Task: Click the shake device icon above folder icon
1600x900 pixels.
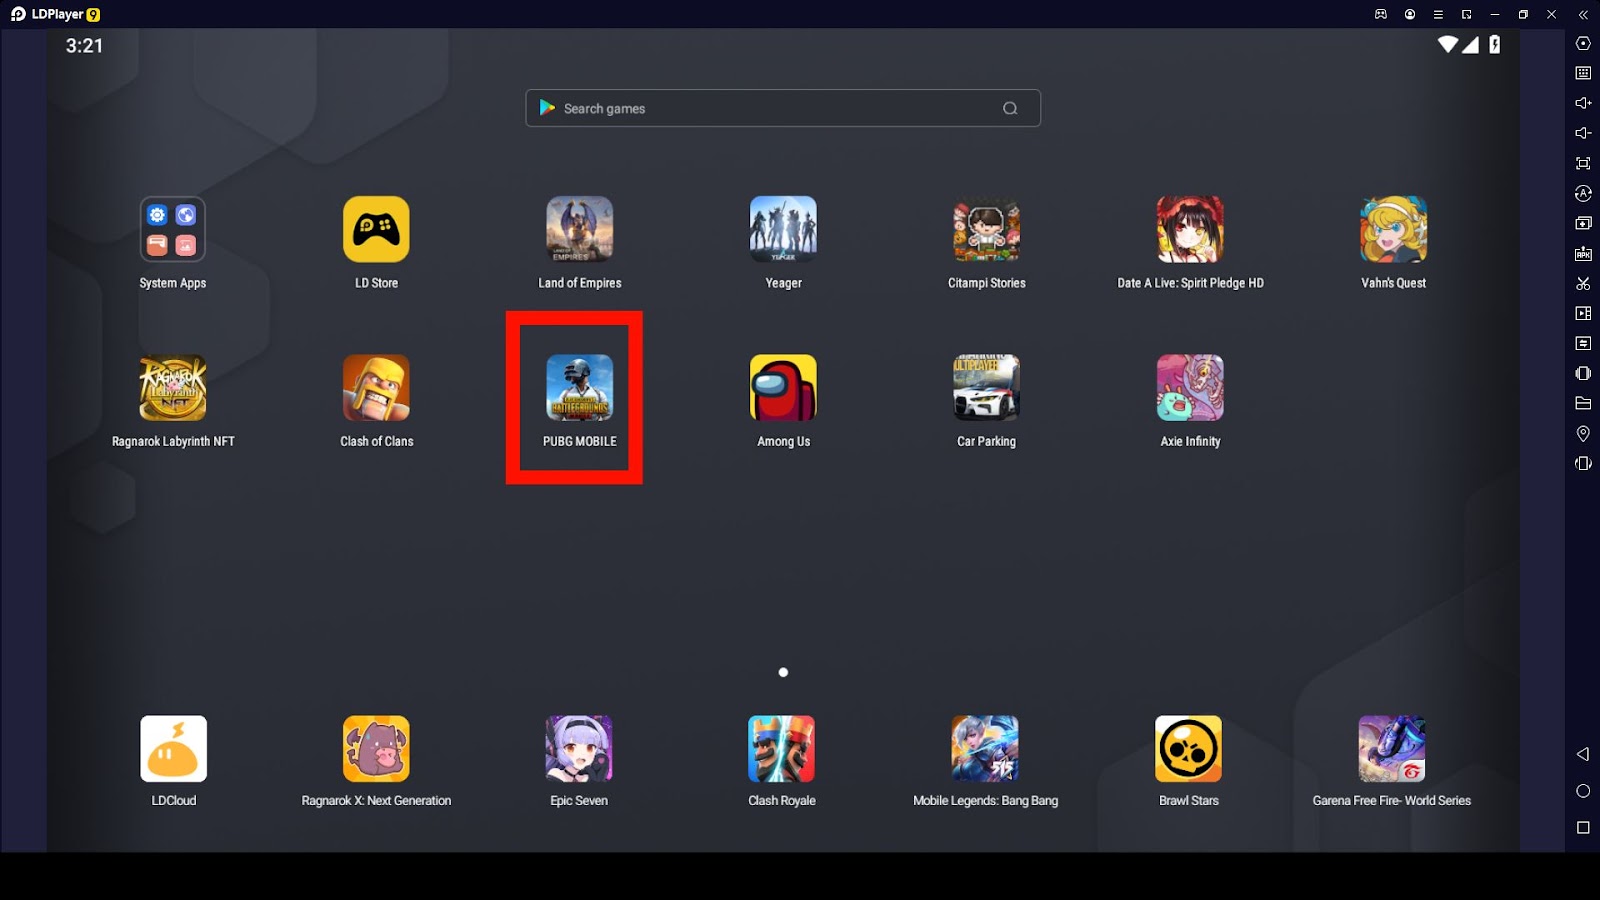Action: coord(1583,373)
